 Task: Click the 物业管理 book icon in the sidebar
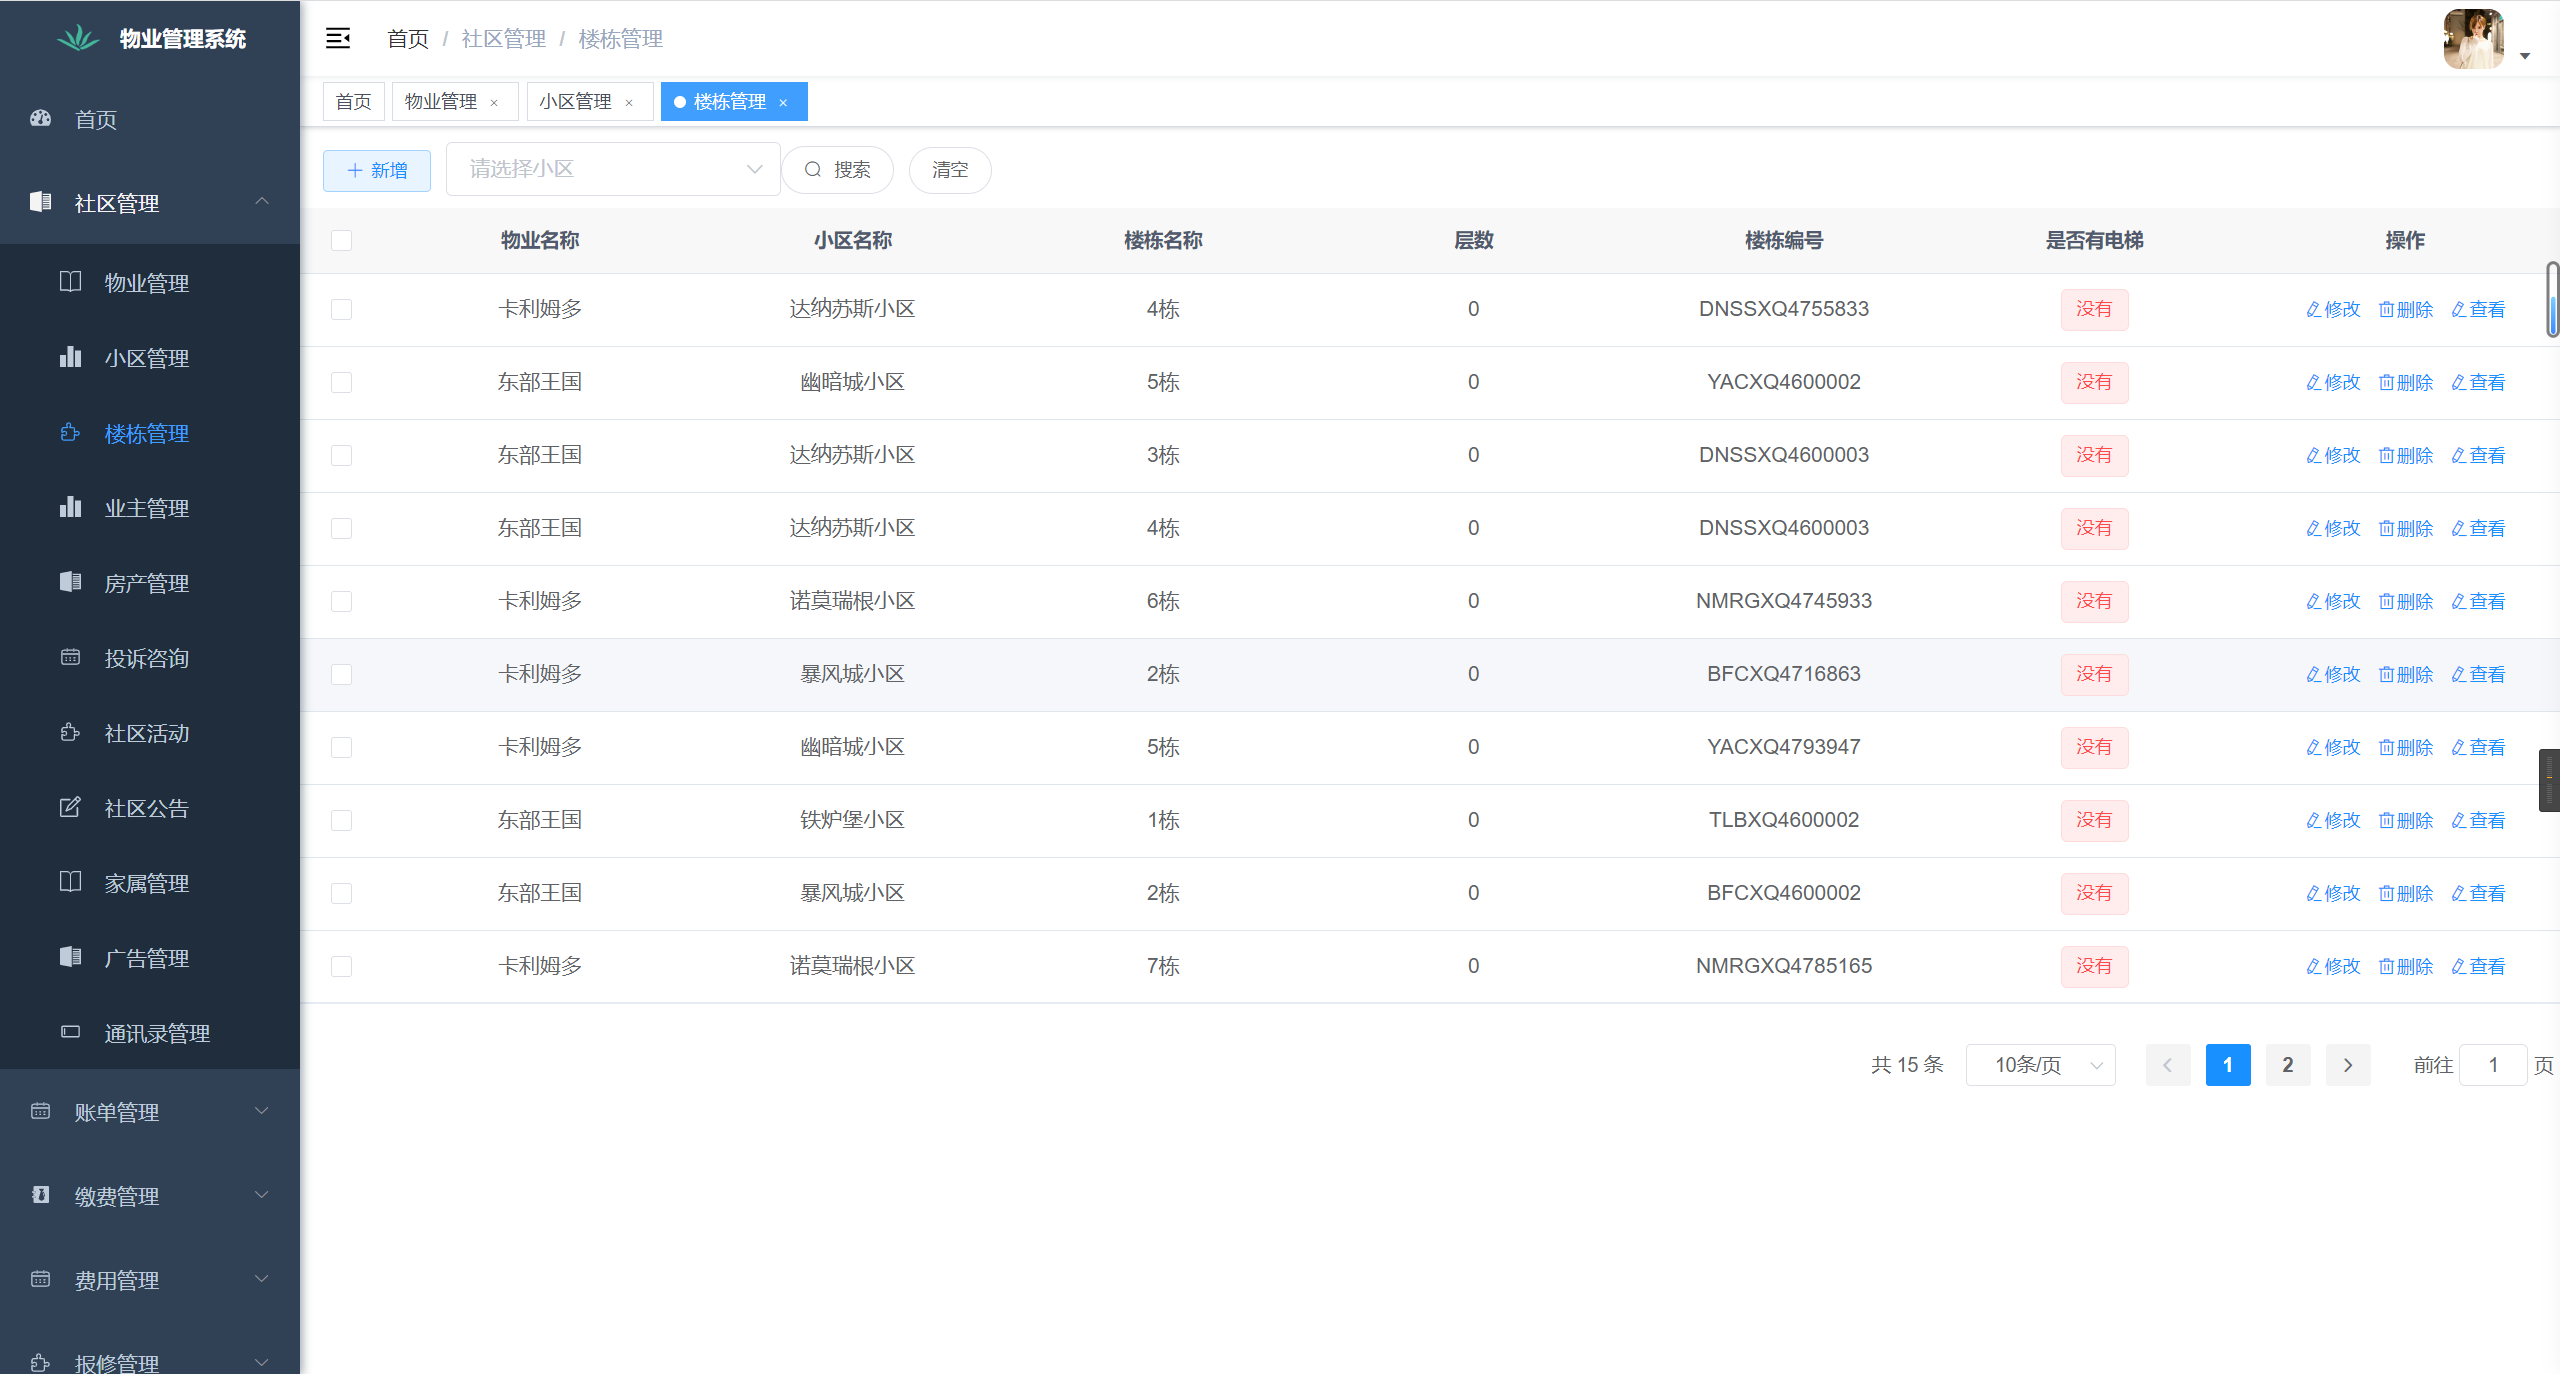tap(70, 281)
